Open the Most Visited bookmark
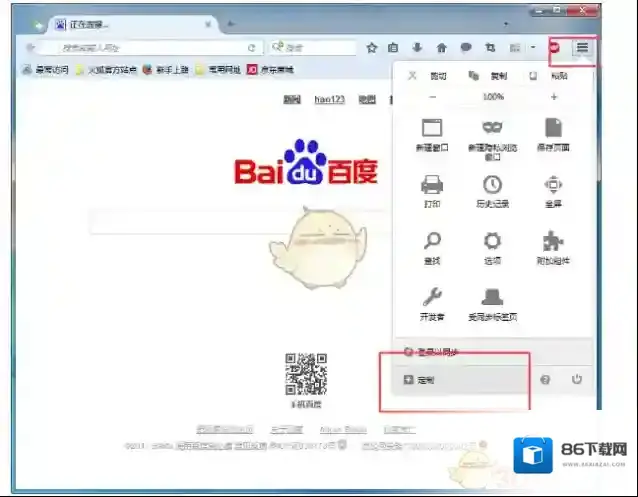Screen dimensions: 638x497 [45, 70]
